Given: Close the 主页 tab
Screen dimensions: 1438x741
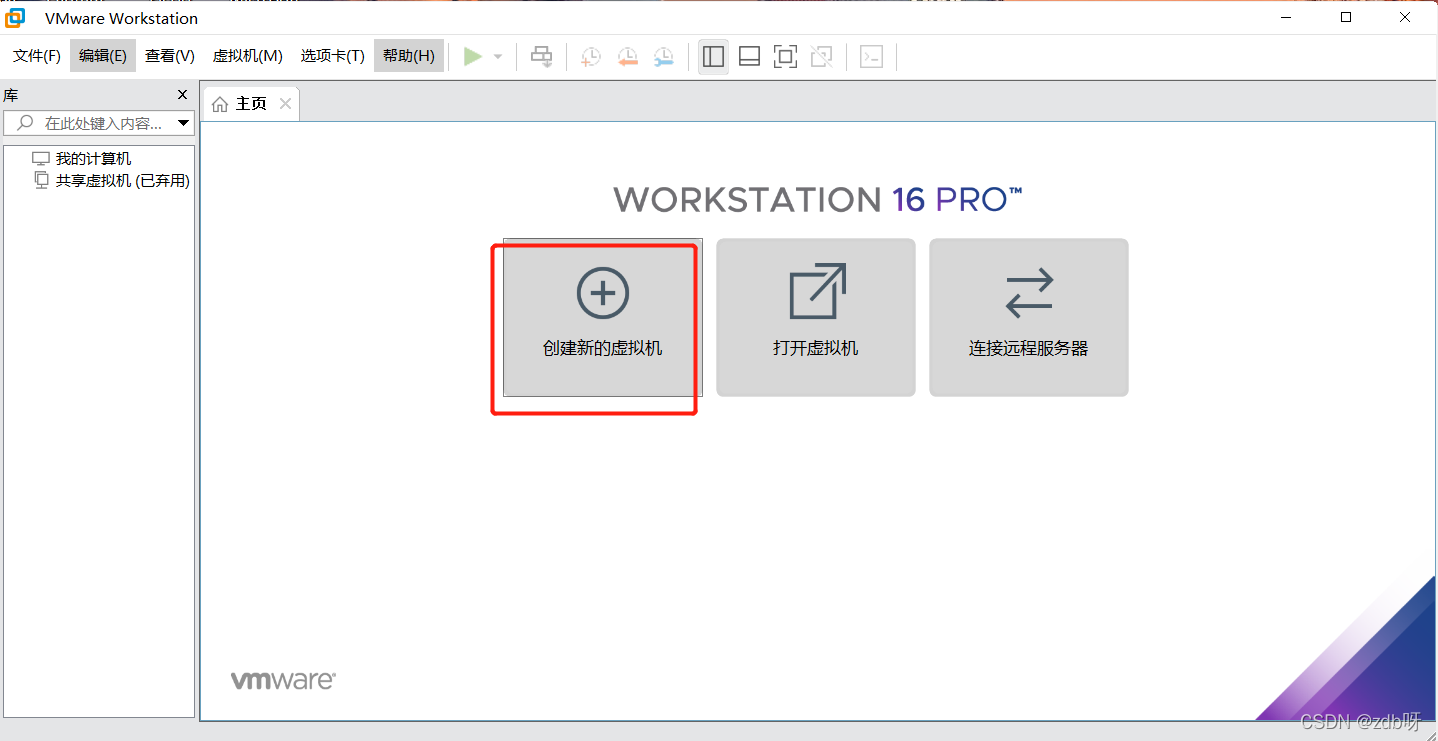Looking at the screenshot, I should pyautogui.click(x=286, y=104).
